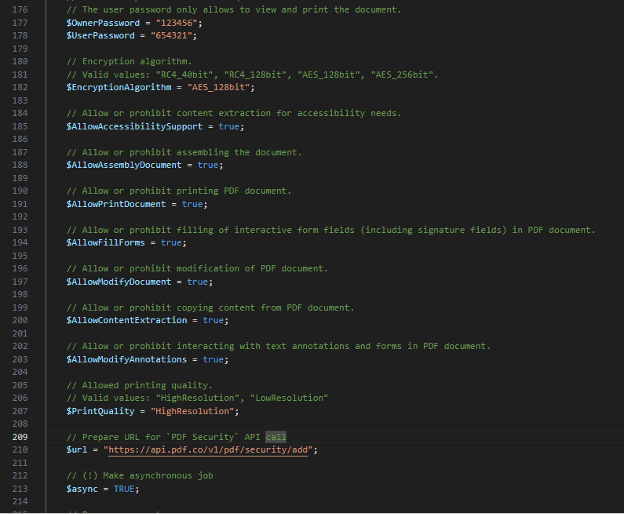Click comment about assembling the document
624x514 pixels.
tap(184, 152)
